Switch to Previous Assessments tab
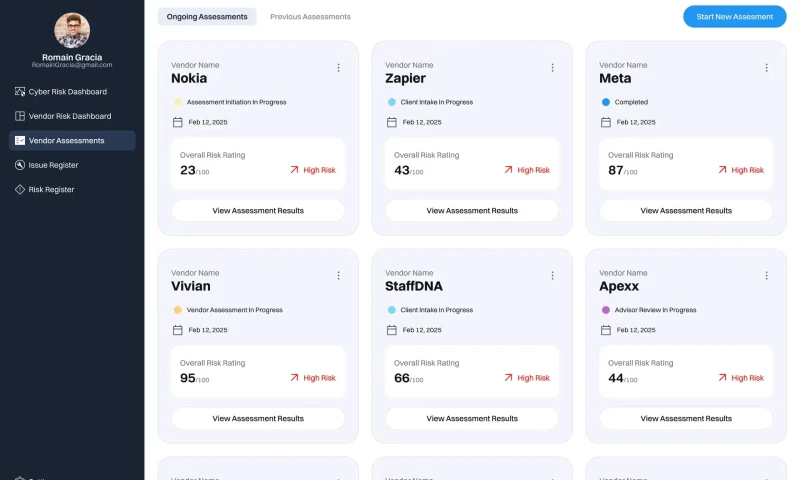The image size is (800, 480). pyautogui.click(x=310, y=17)
